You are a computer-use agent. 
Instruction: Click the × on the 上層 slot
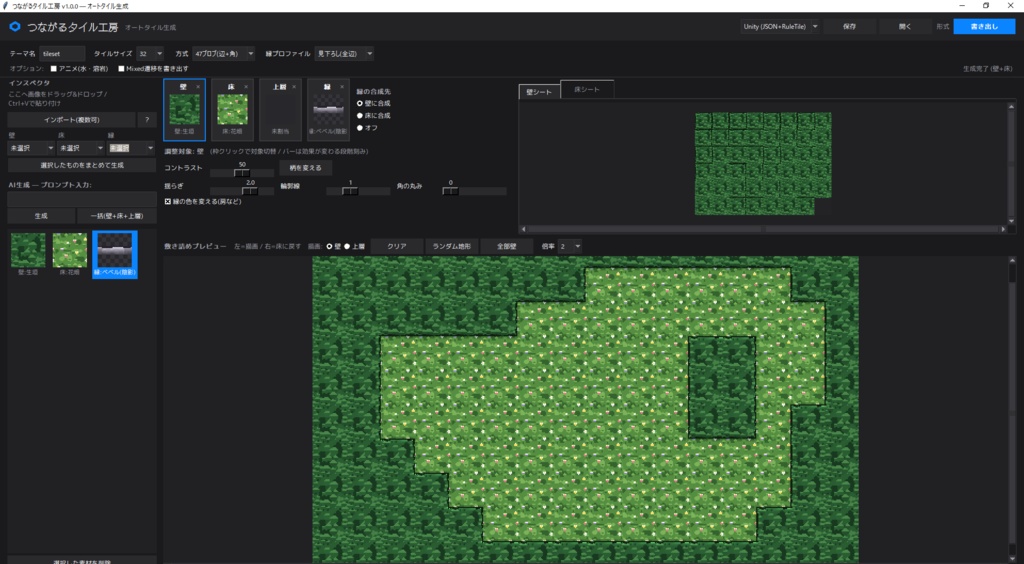point(294,87)
